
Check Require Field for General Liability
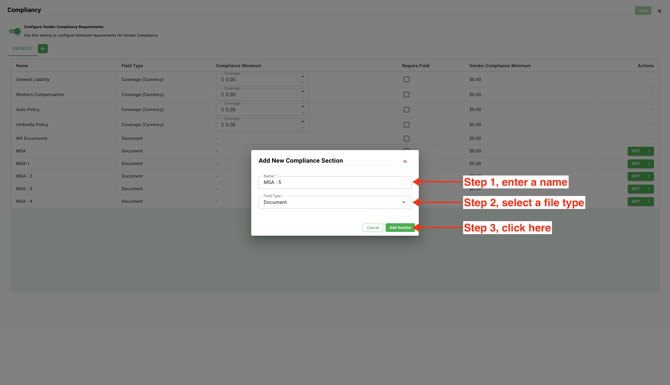[x=406, y=79]
